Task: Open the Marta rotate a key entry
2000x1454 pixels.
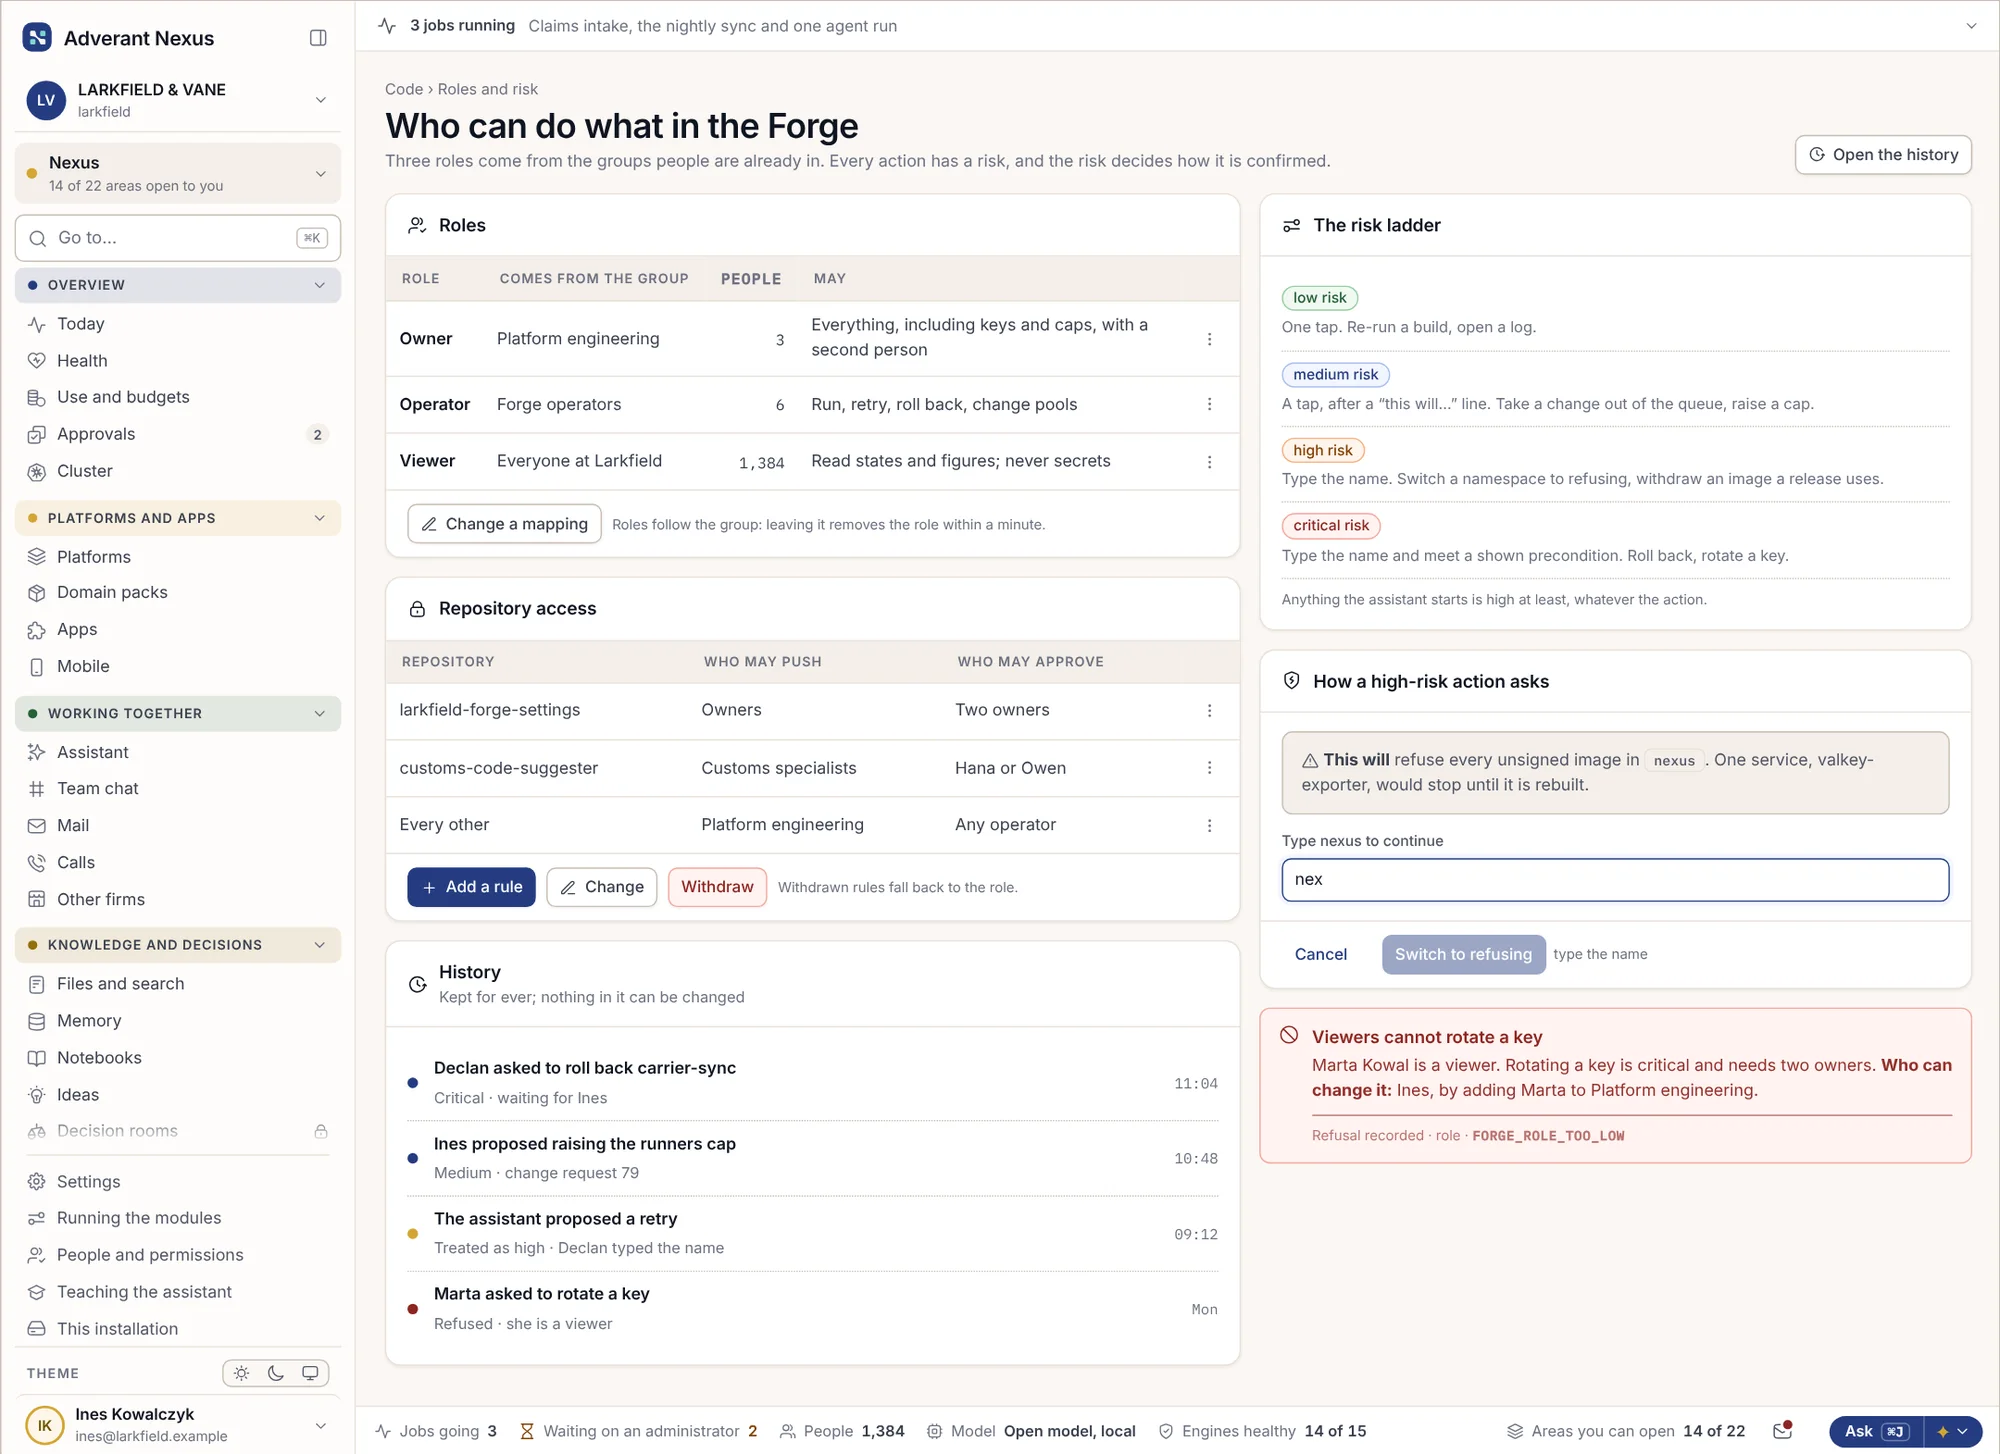Action: click(x=812, y=1308)
